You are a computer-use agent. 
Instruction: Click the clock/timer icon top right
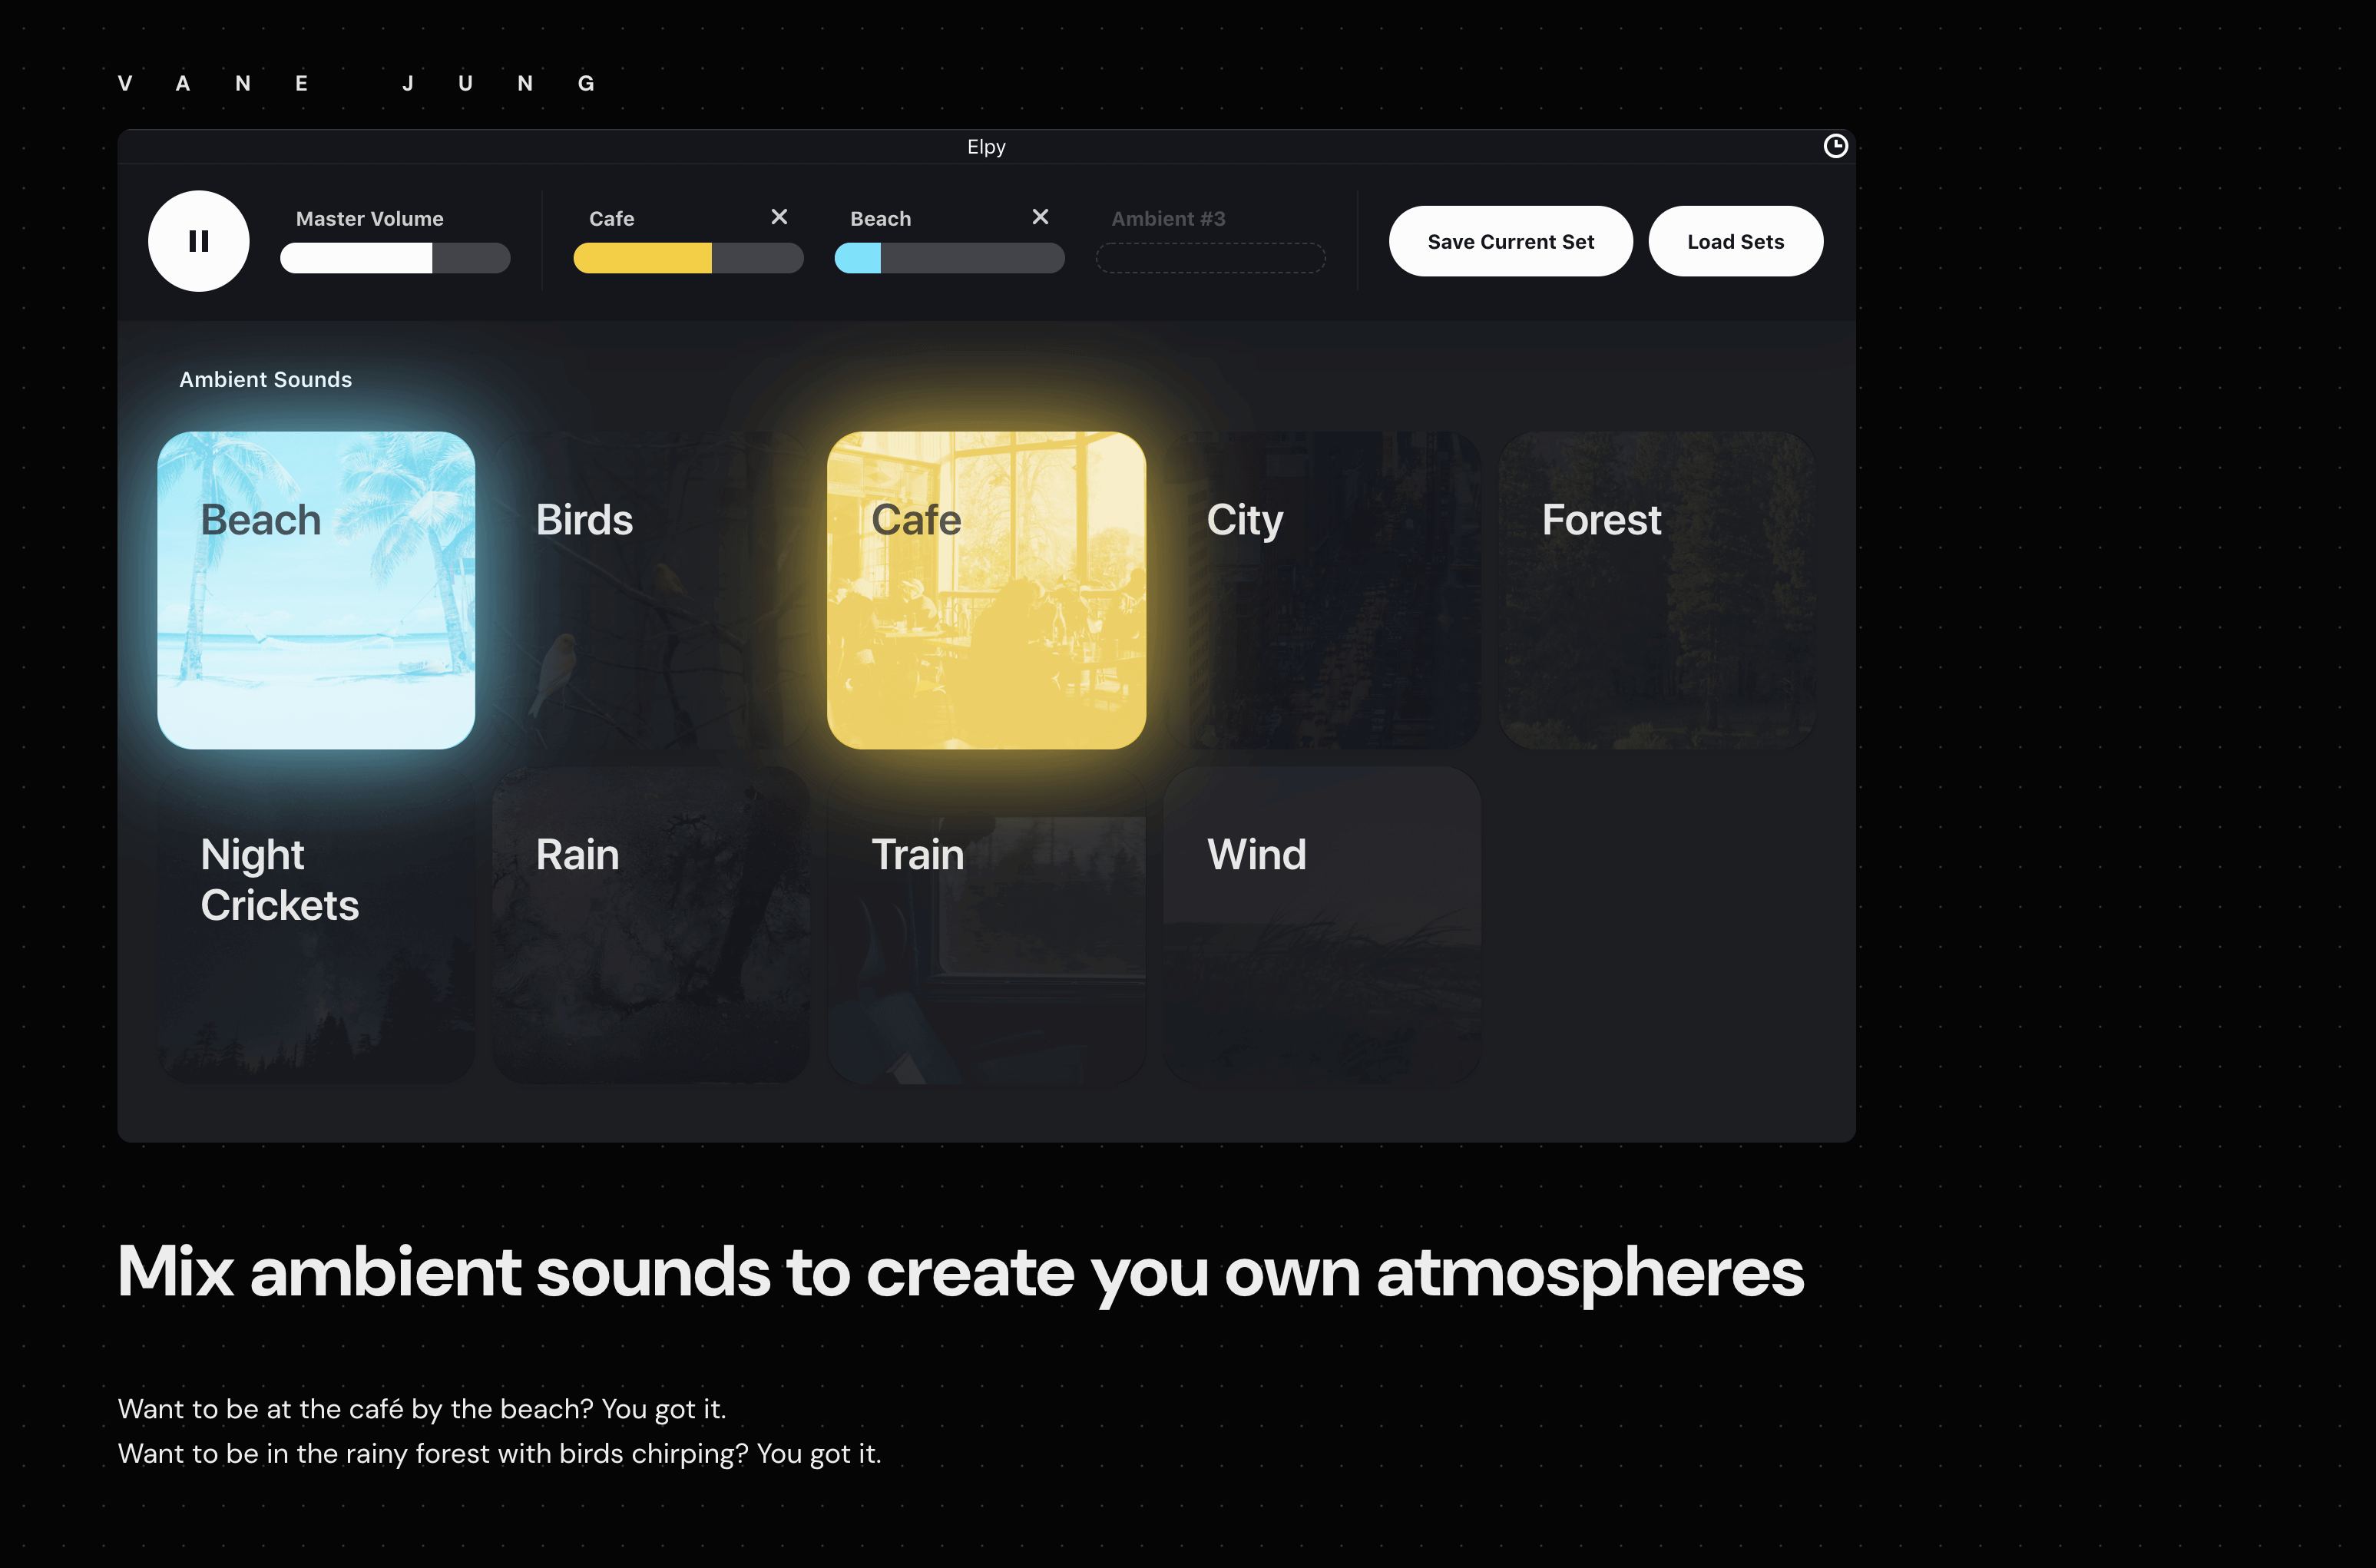click(x=1835, y=144)
